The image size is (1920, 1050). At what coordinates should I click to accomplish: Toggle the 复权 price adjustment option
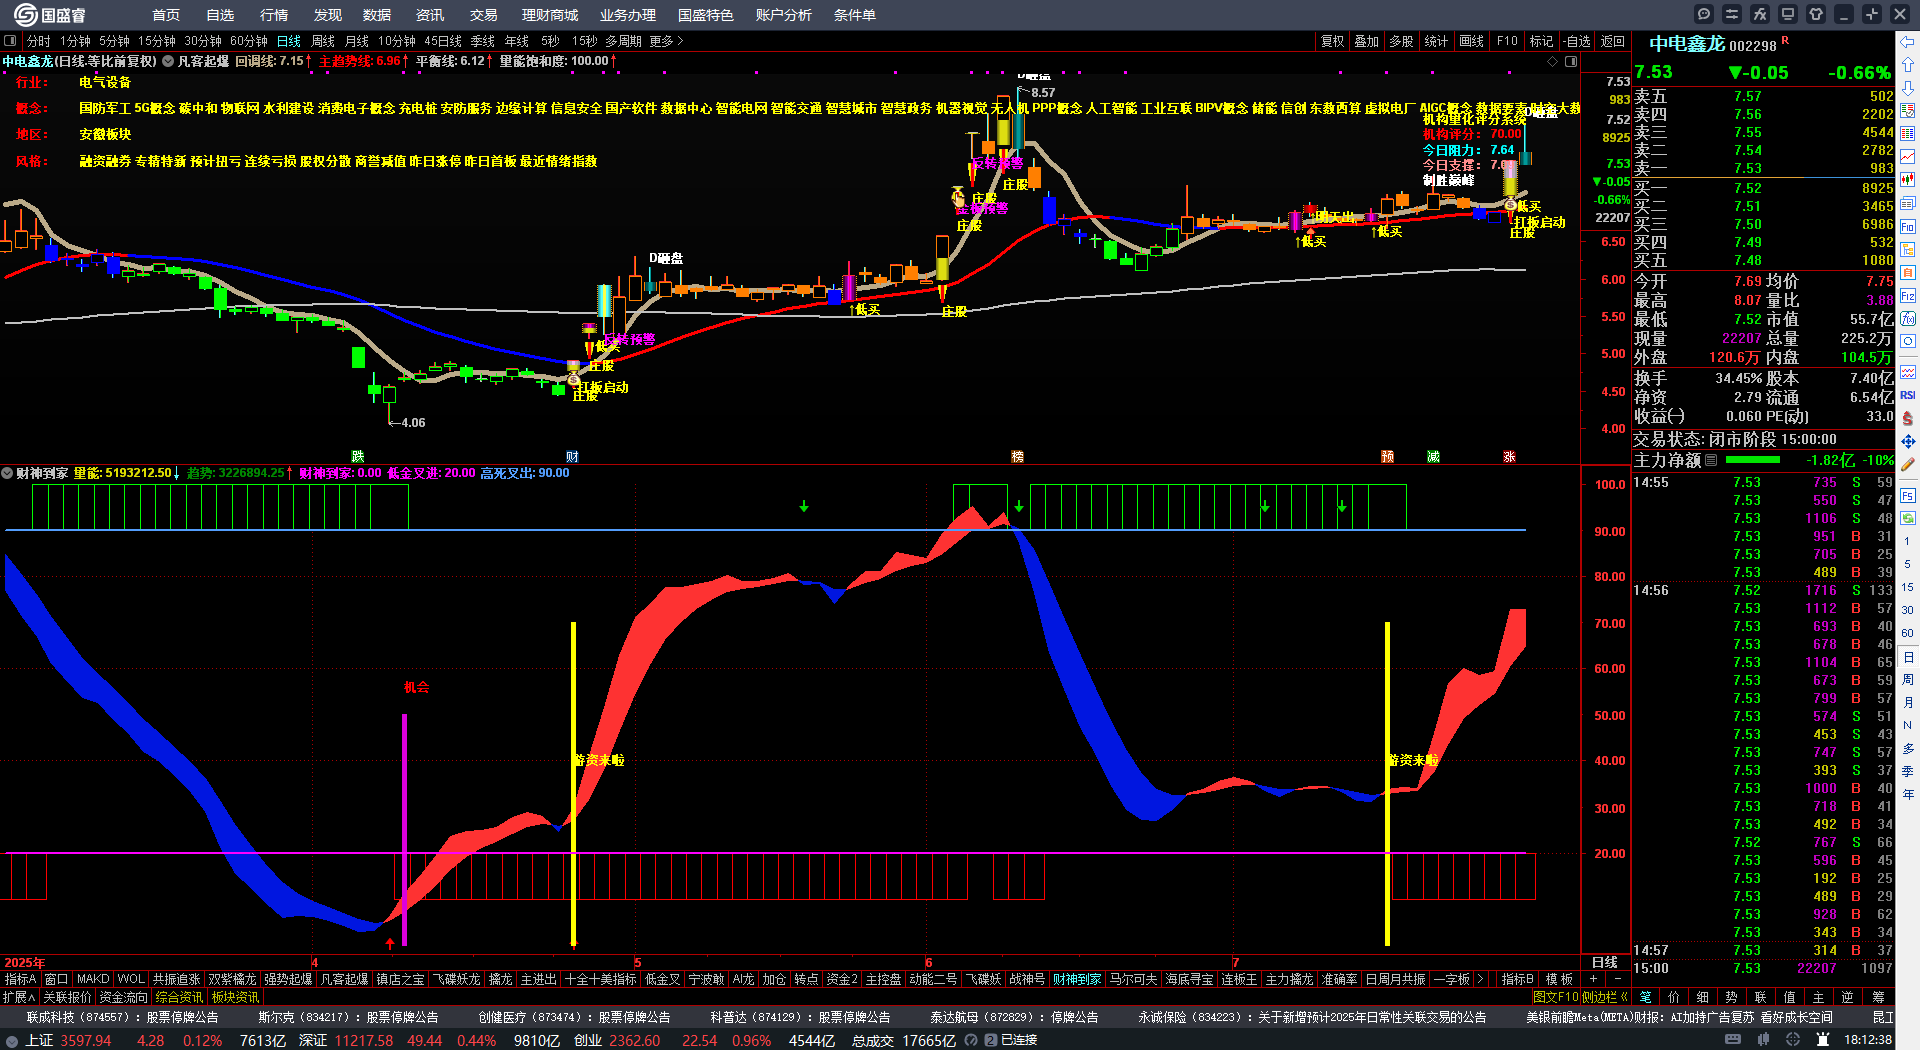pyautogui.click(x=1333, y=41)
